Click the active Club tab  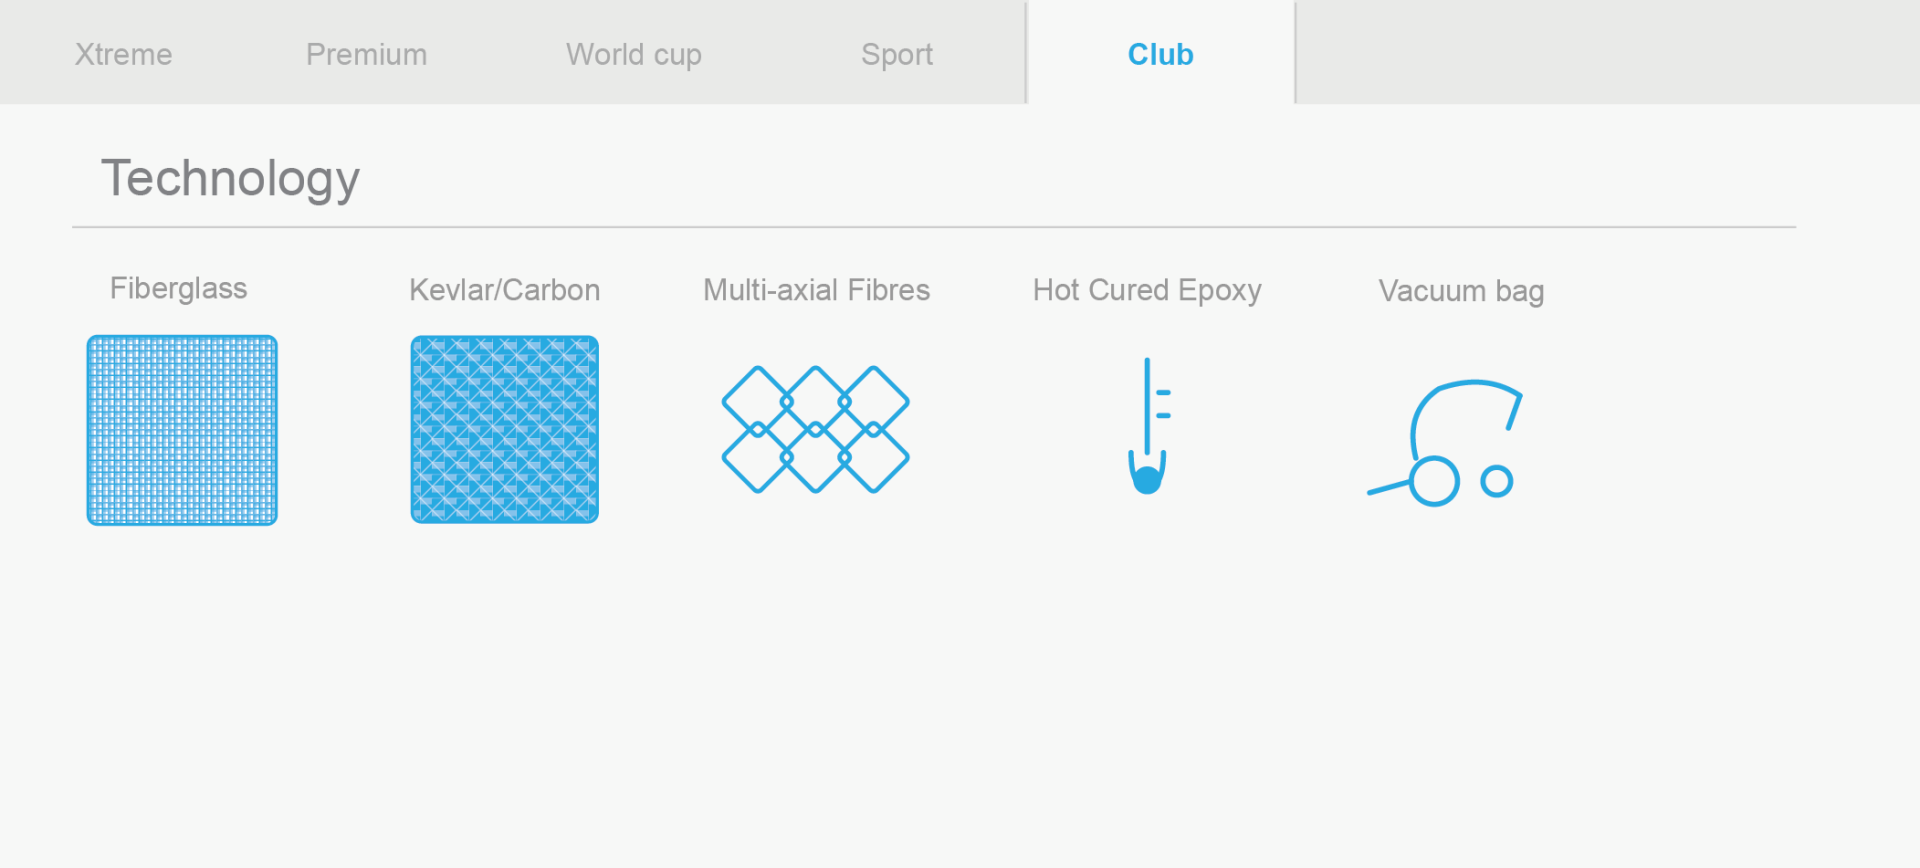point(1160,54)
